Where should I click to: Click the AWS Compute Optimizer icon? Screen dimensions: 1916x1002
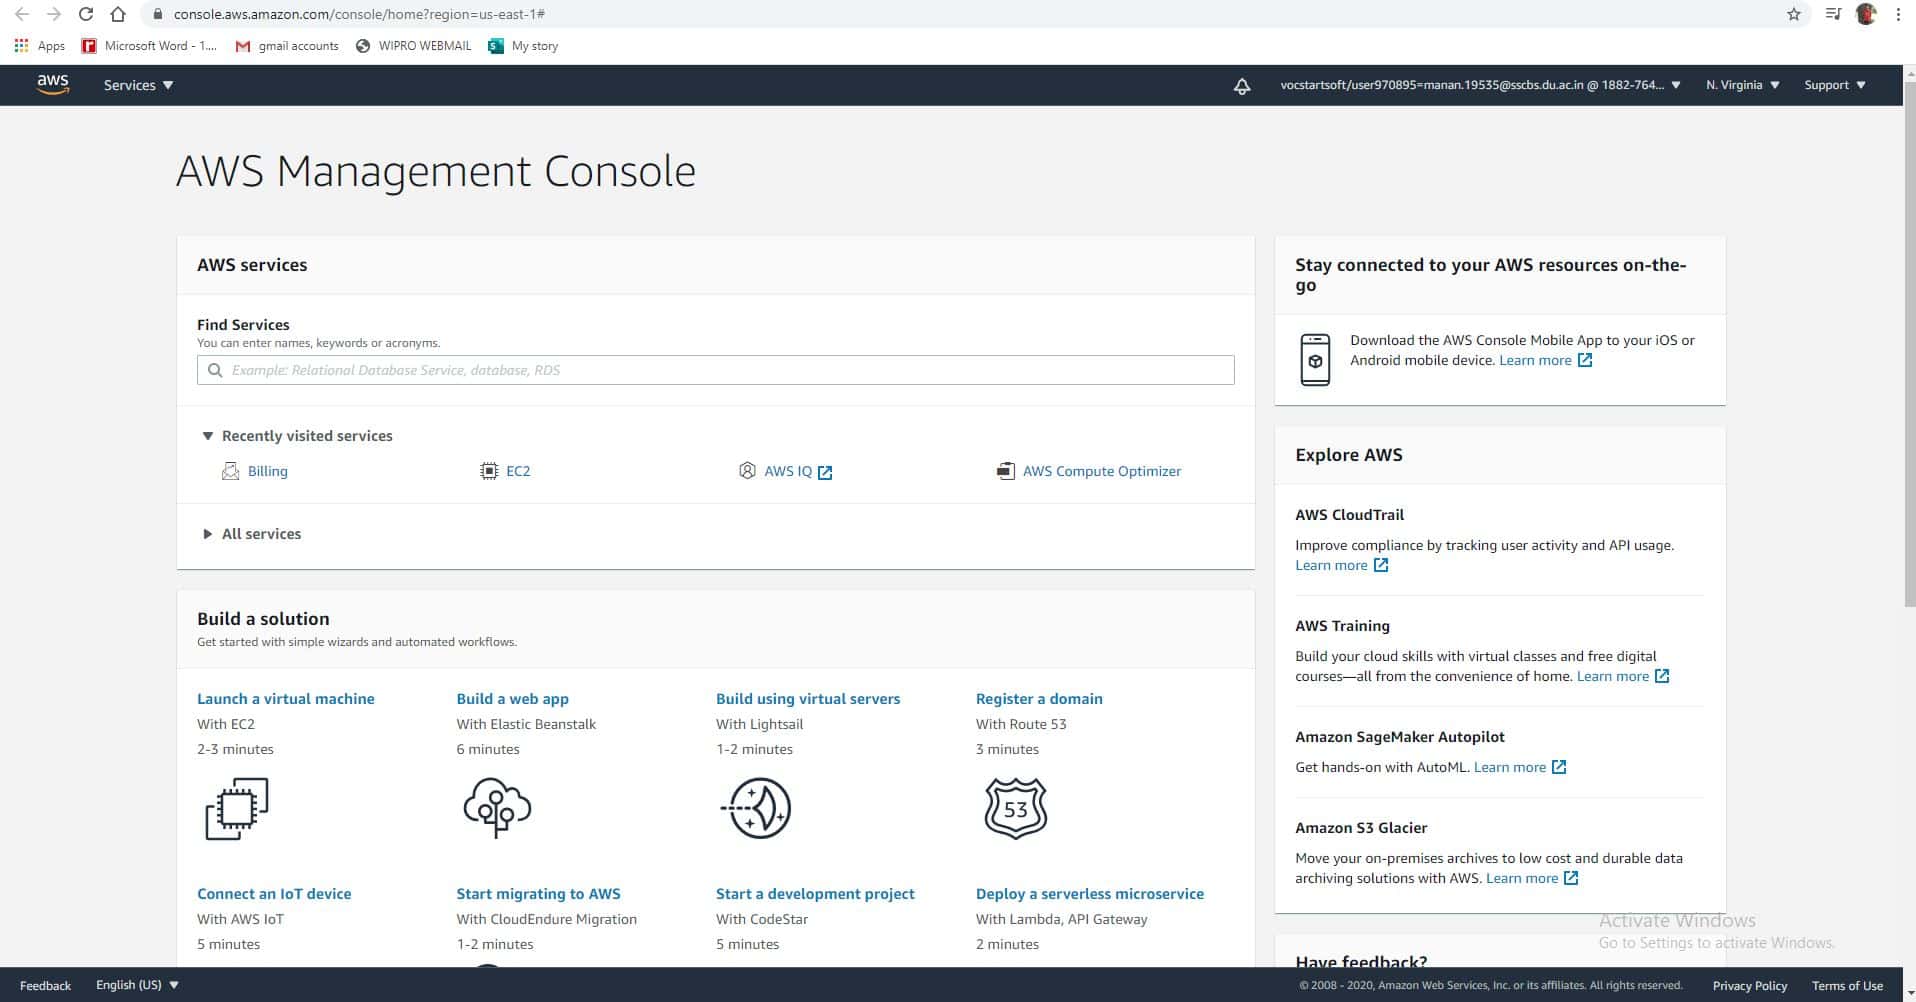(x=1006, y=471)
